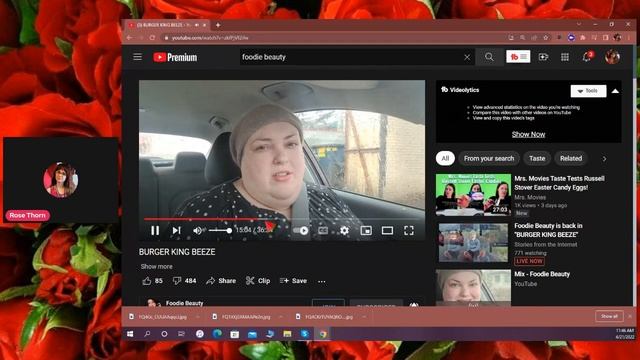This screenshot has height=360, width=640.
Task: Open the first downloaded jpg file
Action: pyautogui.click(x=158, y=317)
